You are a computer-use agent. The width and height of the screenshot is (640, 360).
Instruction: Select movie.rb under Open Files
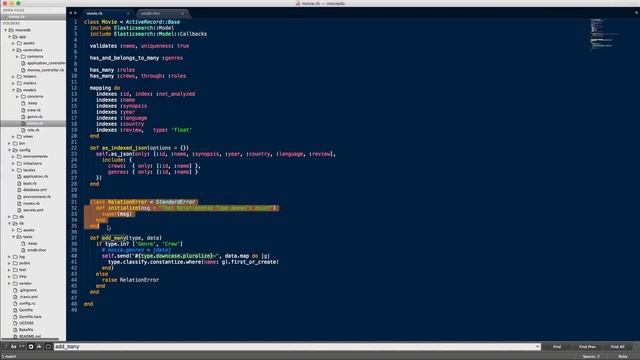coord(33,17)
